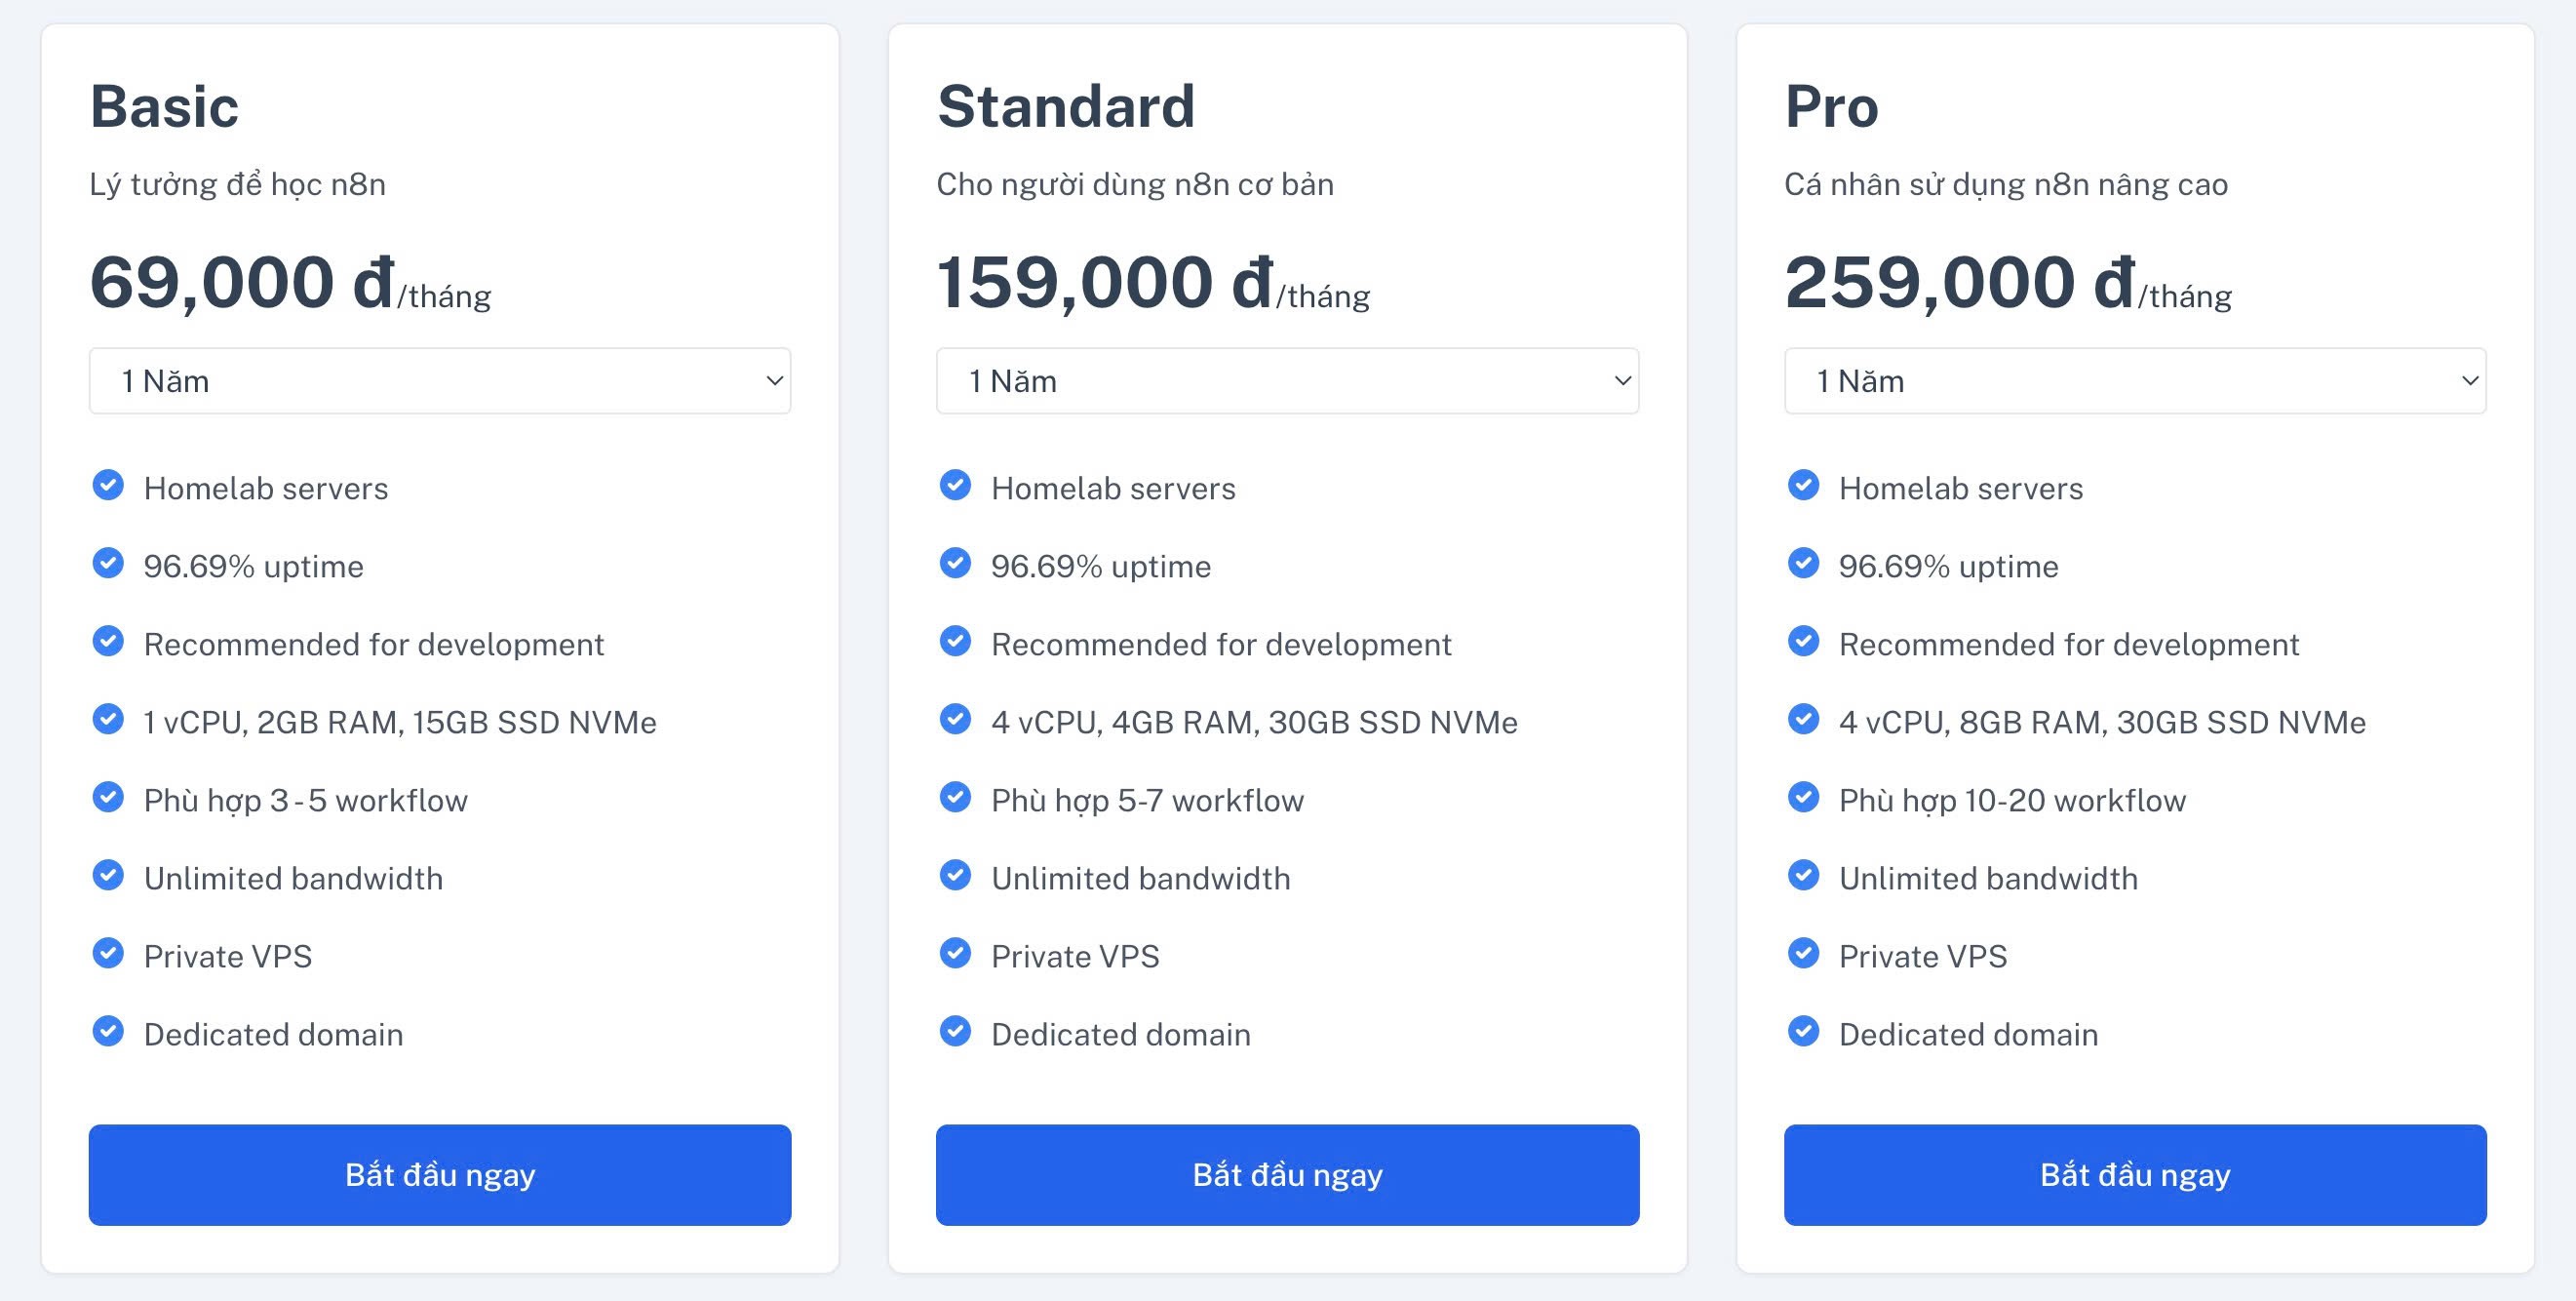Click checkmark beside Phù hợp 10-20 workflow
This screenshot has height=1301, width=2576.
1803,797
